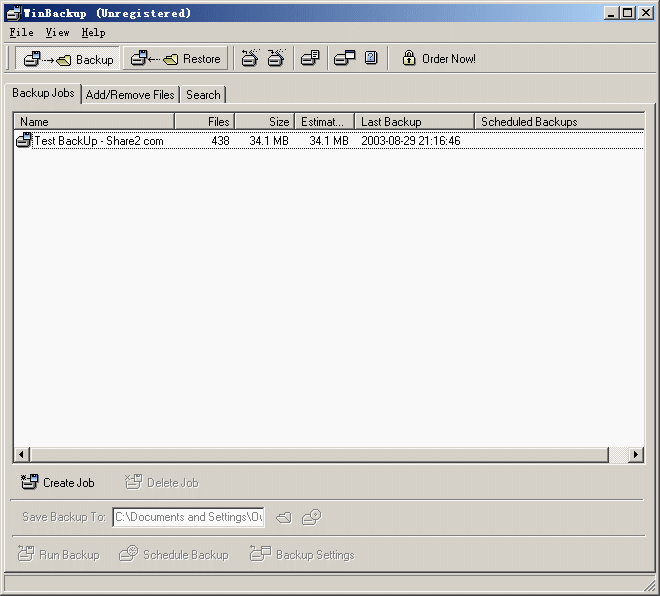Select the Test BackUp - Share2.com job
The height and width of the screenshot is (596, 660).
pos(98,141)
